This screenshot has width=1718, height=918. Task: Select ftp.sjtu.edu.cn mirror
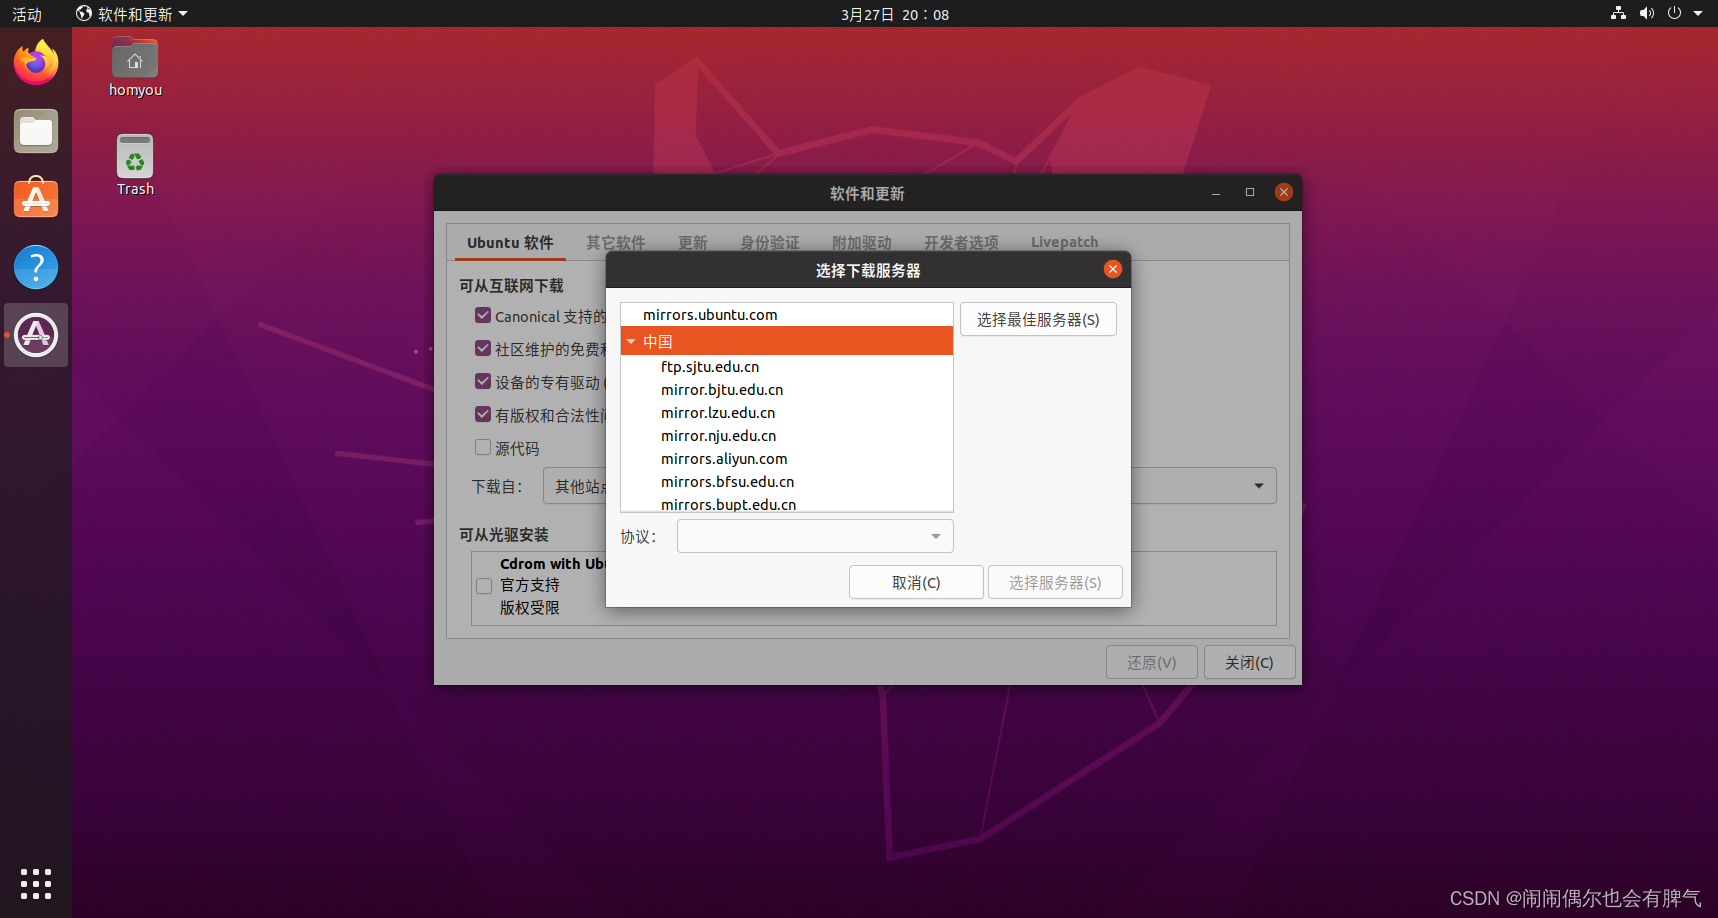pos(786,367)
